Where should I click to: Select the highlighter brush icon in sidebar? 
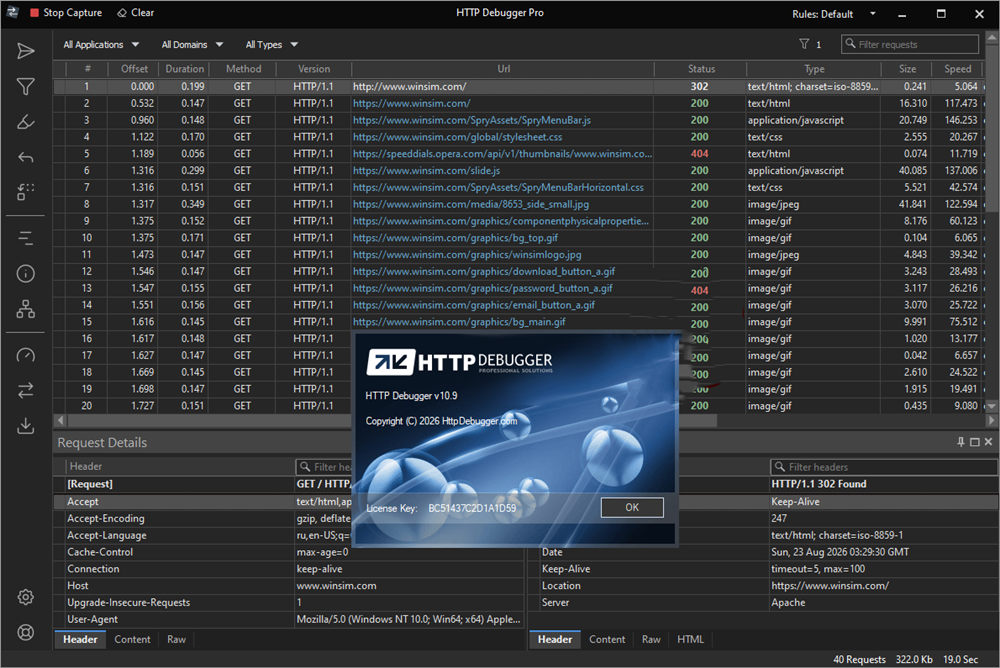[26, 122]
